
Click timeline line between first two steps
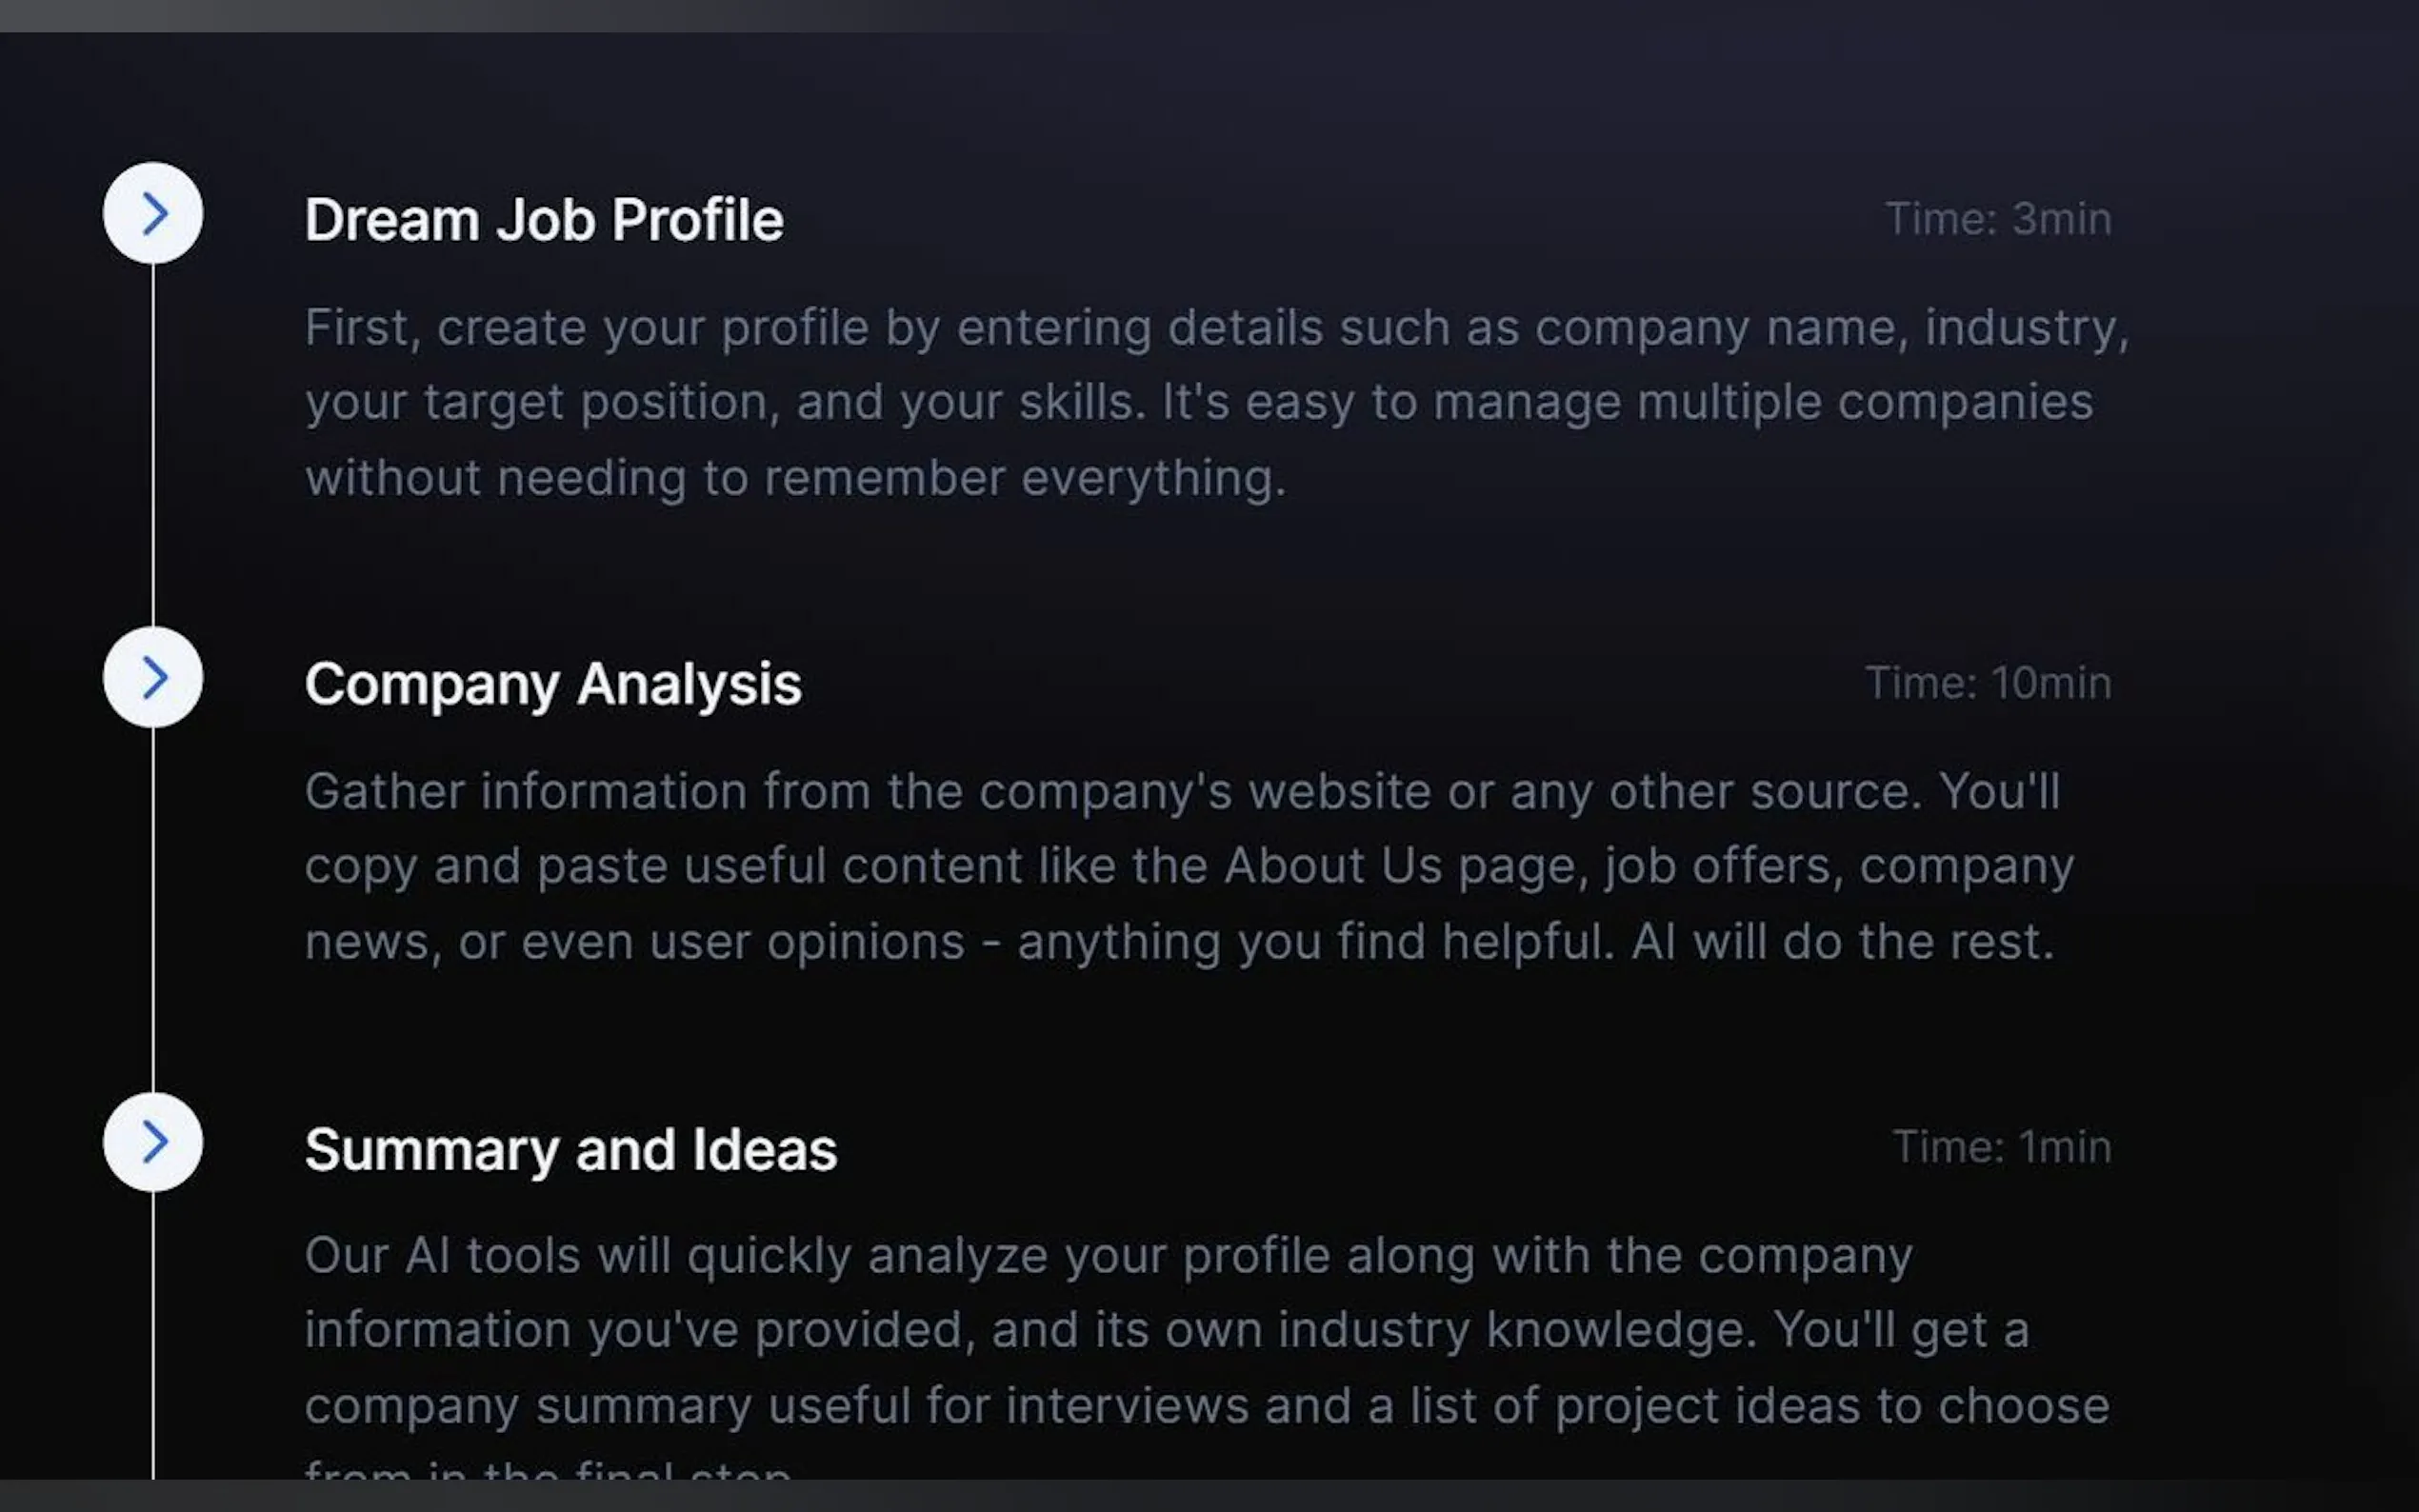tap(153, 445)
